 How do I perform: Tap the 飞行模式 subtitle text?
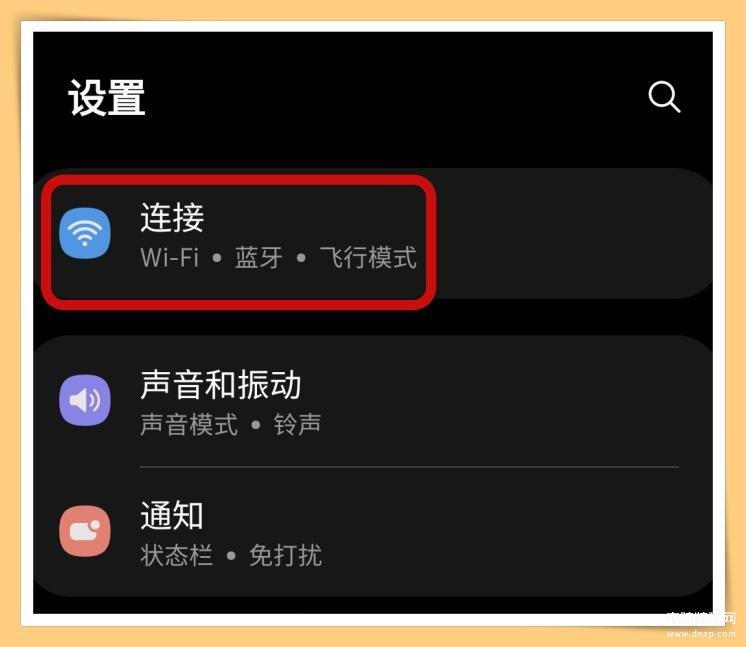[368, 257]
